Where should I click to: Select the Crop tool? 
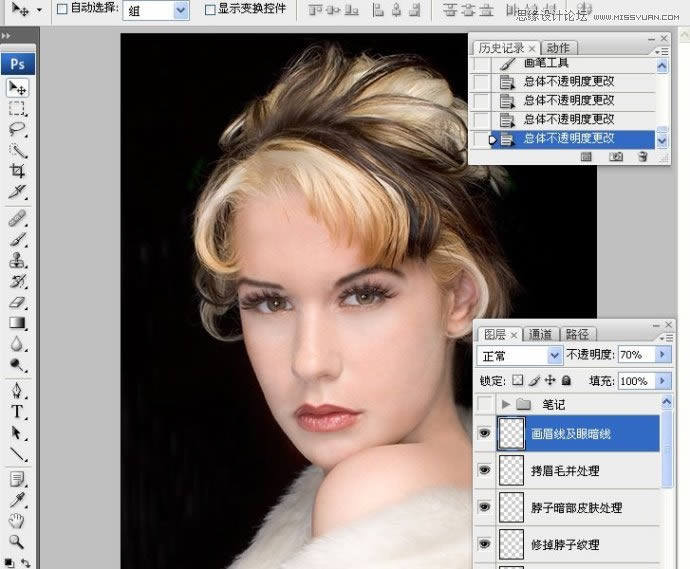[18, 170]
